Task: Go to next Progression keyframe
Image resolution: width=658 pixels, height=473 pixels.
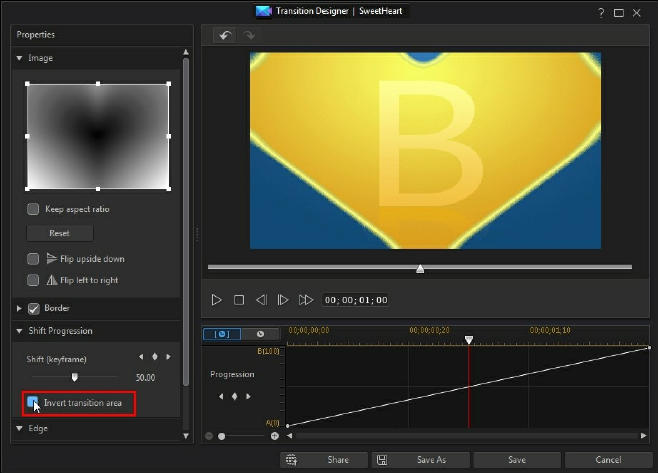Action: pyautogui.click(x=246, y=396)
